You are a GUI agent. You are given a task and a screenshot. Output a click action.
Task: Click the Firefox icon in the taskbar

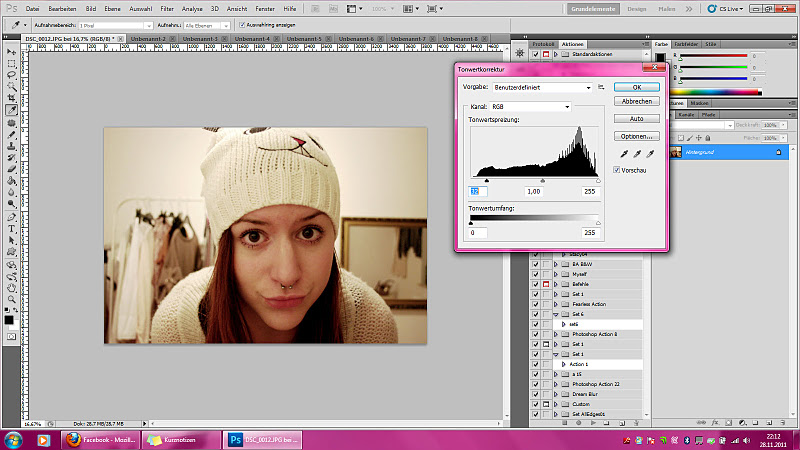(x=72, y=439)
